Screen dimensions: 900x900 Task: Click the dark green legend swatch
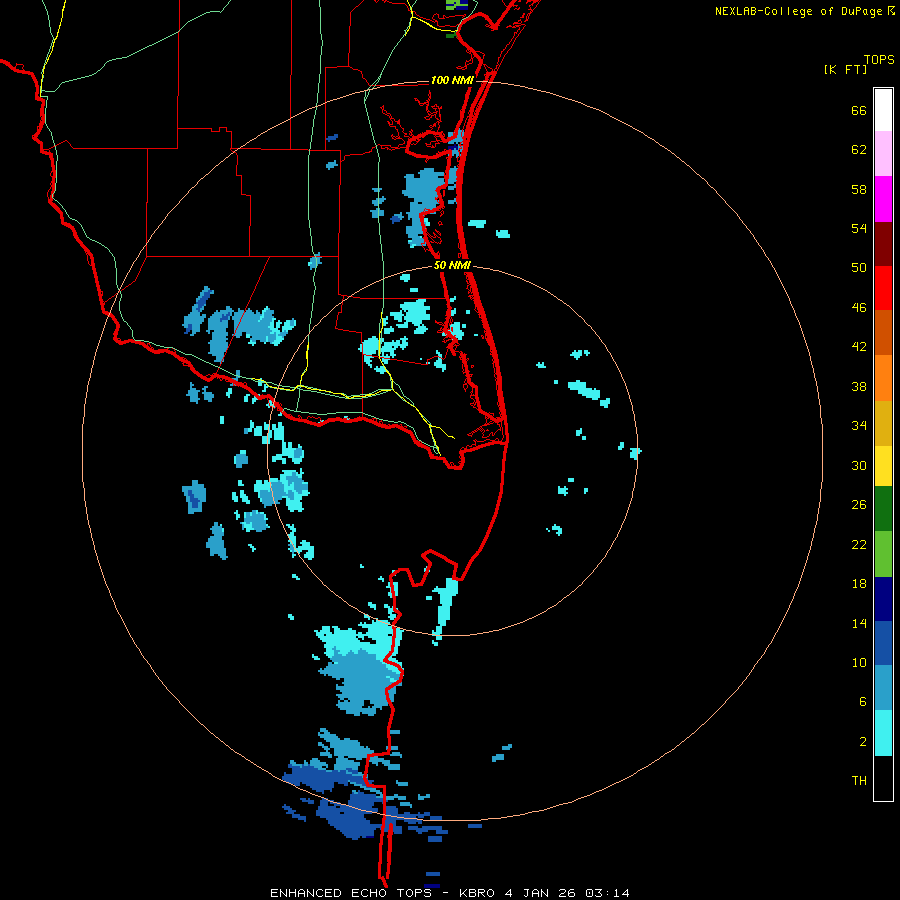pos(883,509)
